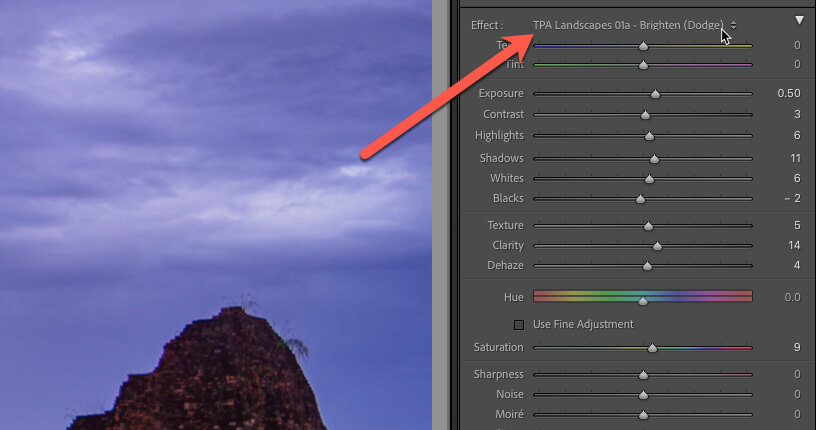Click the Tint slider handle
The image size is (816, 430).
pyautogui.click(x=643, y=66)
